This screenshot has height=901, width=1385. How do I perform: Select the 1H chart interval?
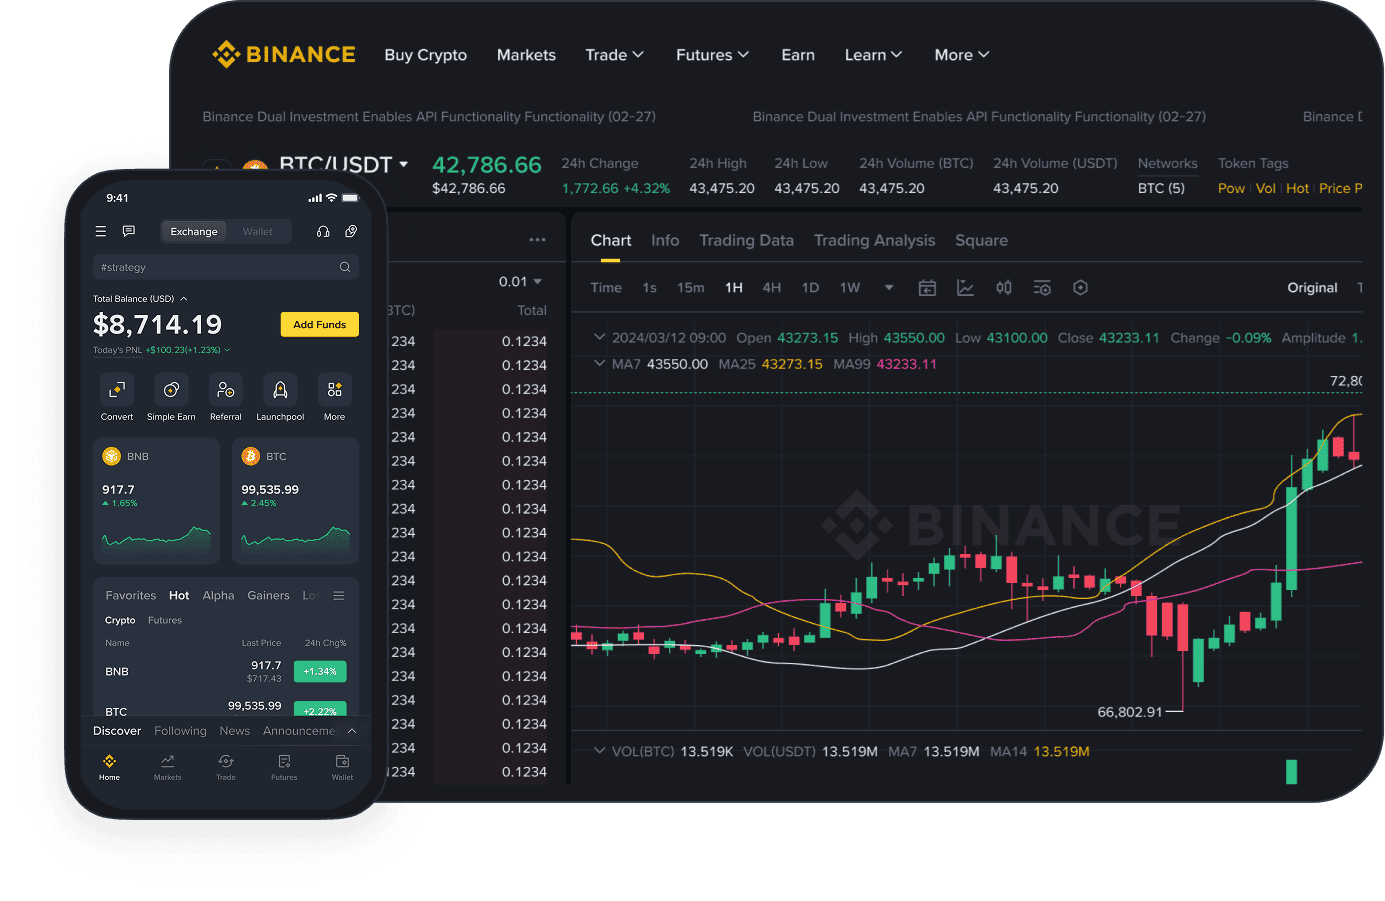click(734, 288)
